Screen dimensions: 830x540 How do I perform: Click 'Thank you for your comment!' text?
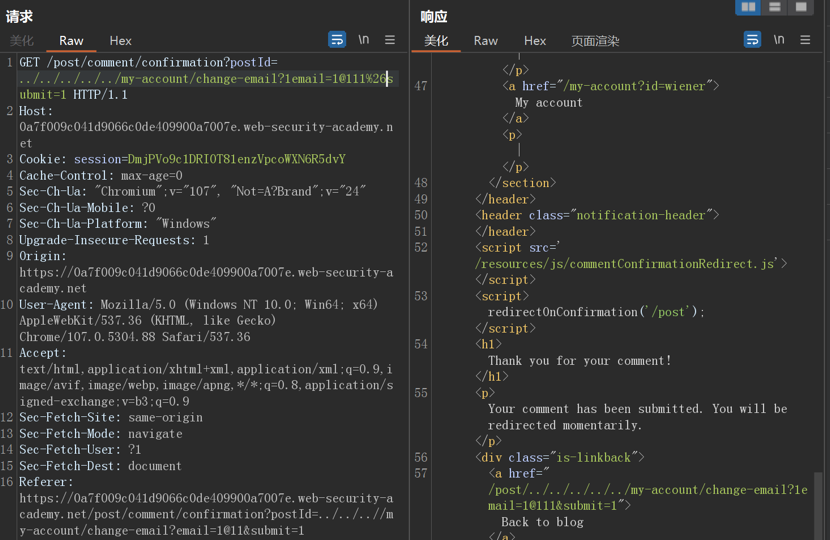pos(580,361)
